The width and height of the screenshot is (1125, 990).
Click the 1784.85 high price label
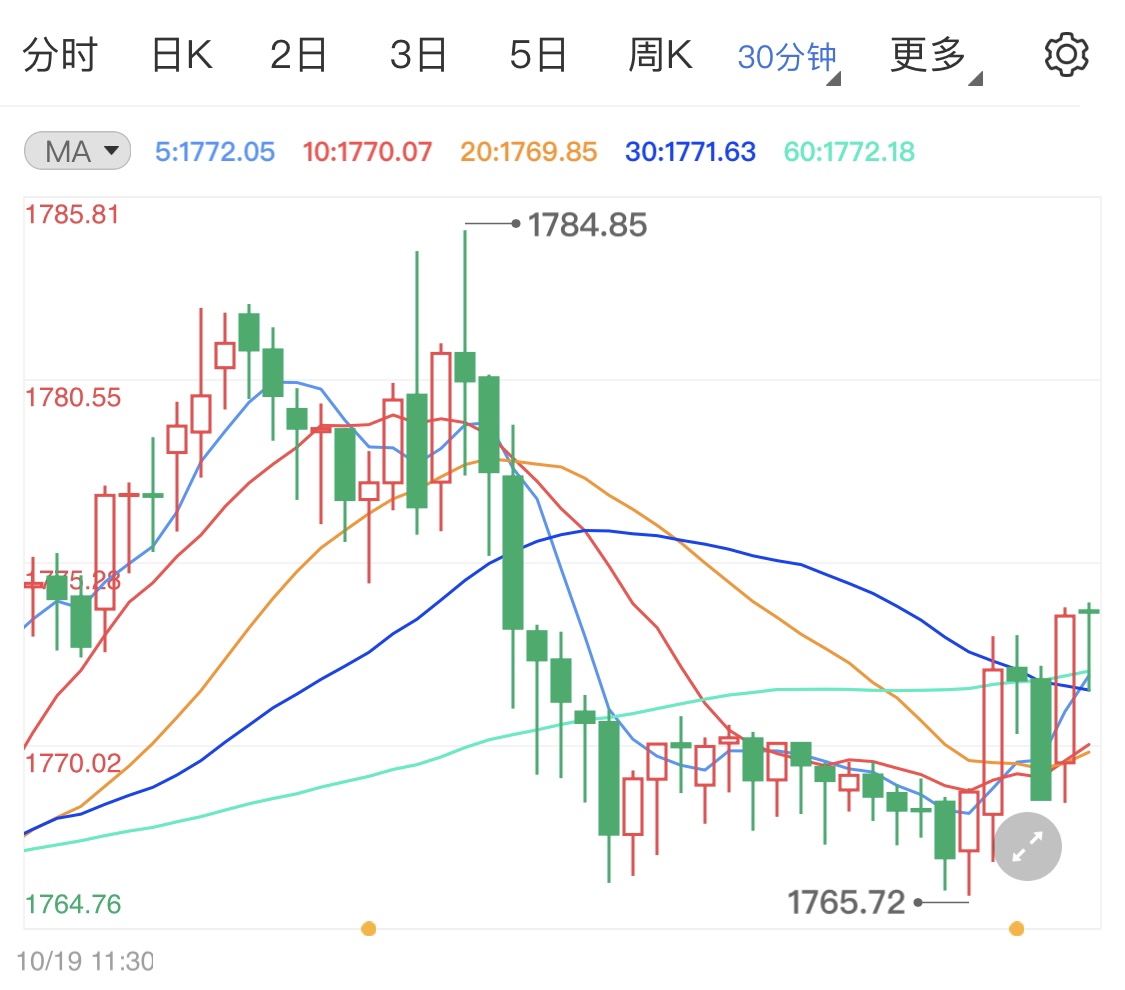tap(587, 225)
